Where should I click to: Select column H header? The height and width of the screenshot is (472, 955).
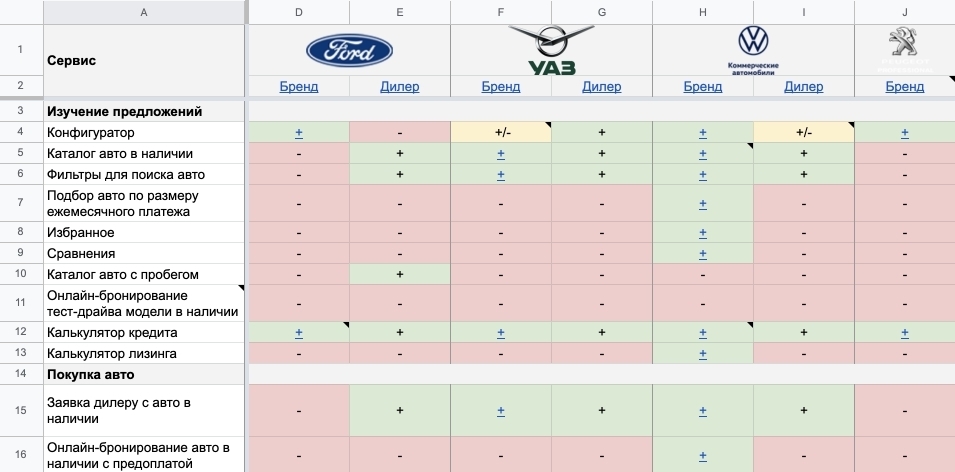[702, 12]
